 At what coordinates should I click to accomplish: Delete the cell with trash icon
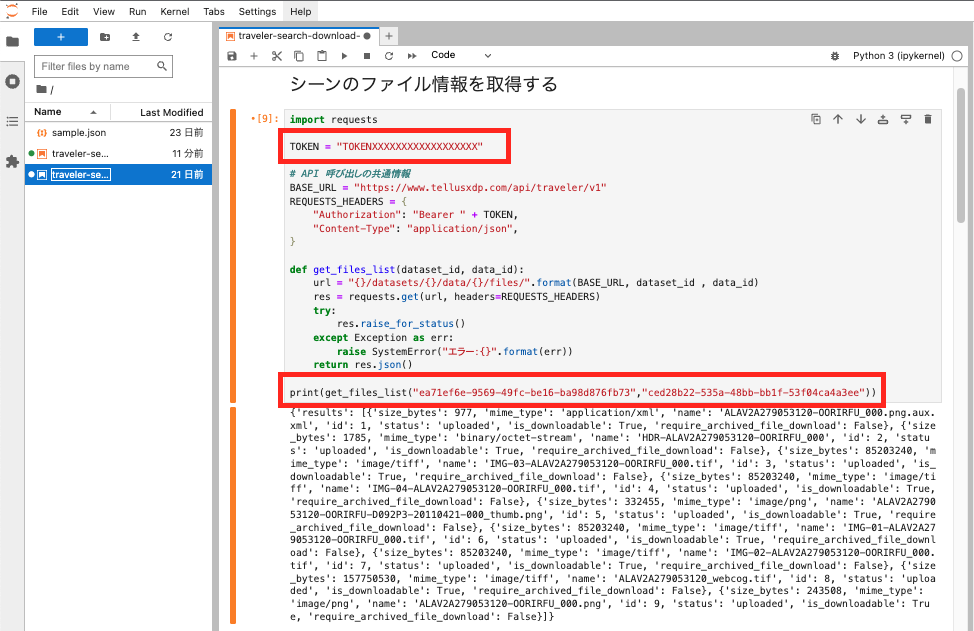coord(928,119)
